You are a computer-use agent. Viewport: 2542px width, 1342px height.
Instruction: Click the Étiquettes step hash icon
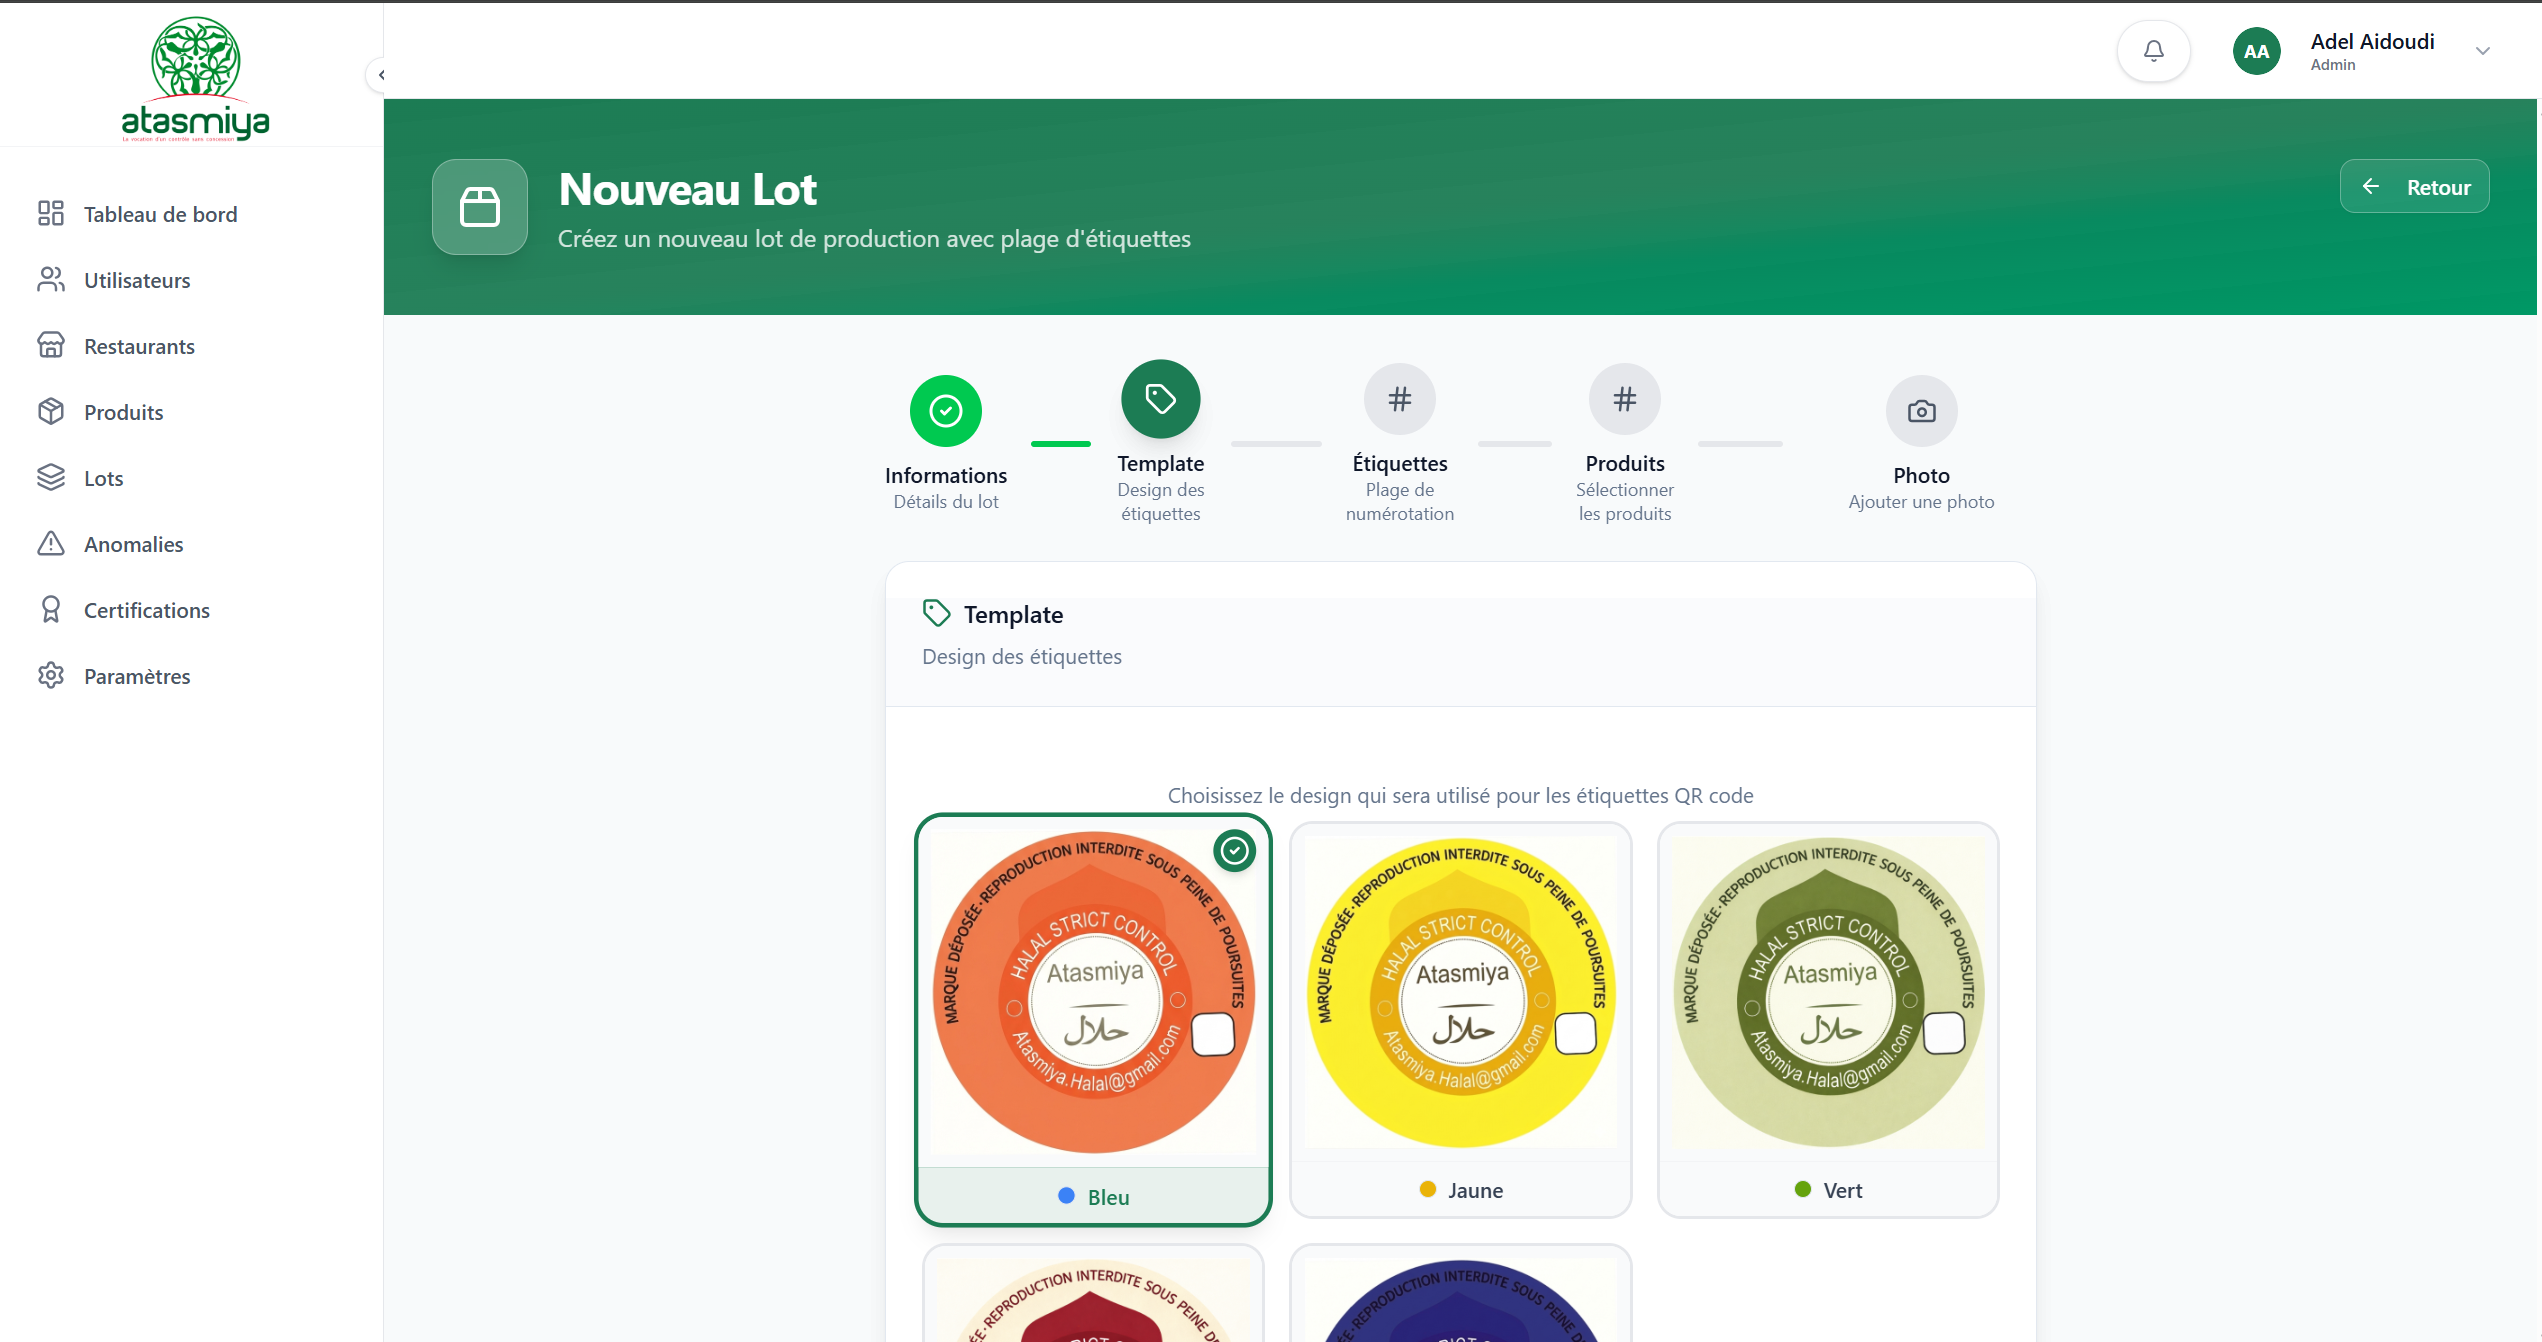pos(1399,399)
